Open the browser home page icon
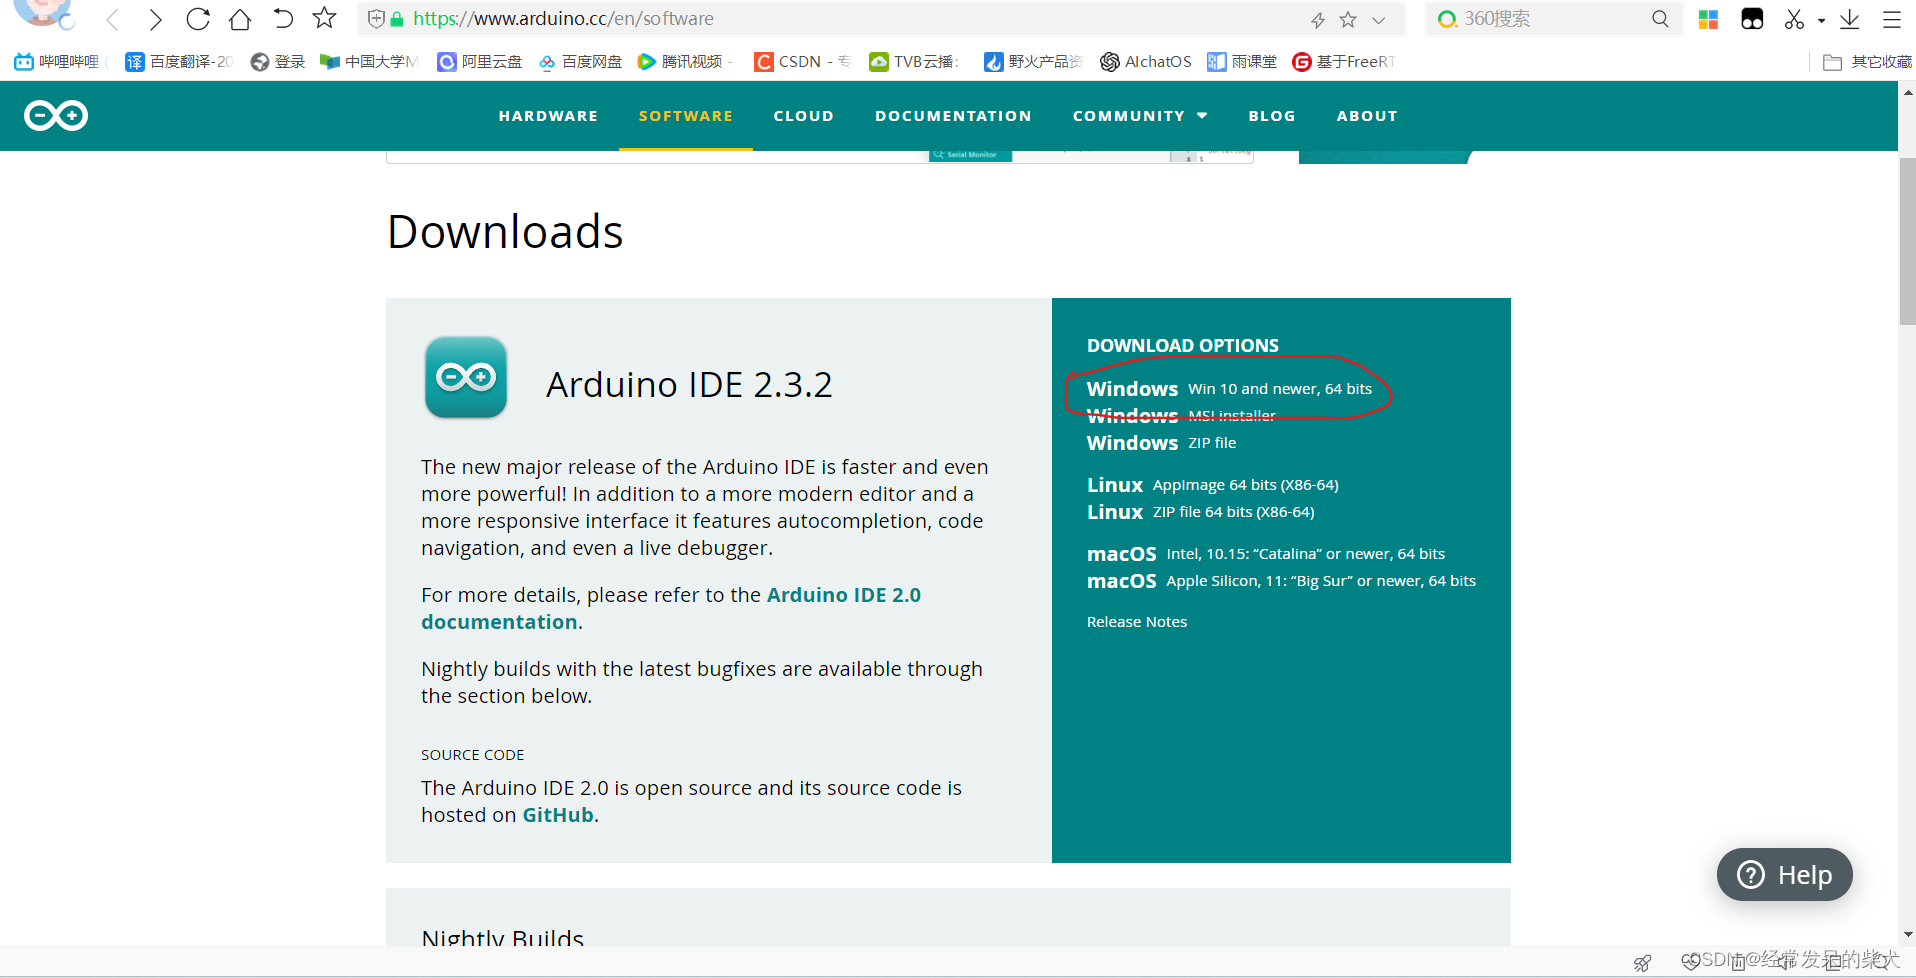Screen dimensions: 1916x978 coord(240,19)
